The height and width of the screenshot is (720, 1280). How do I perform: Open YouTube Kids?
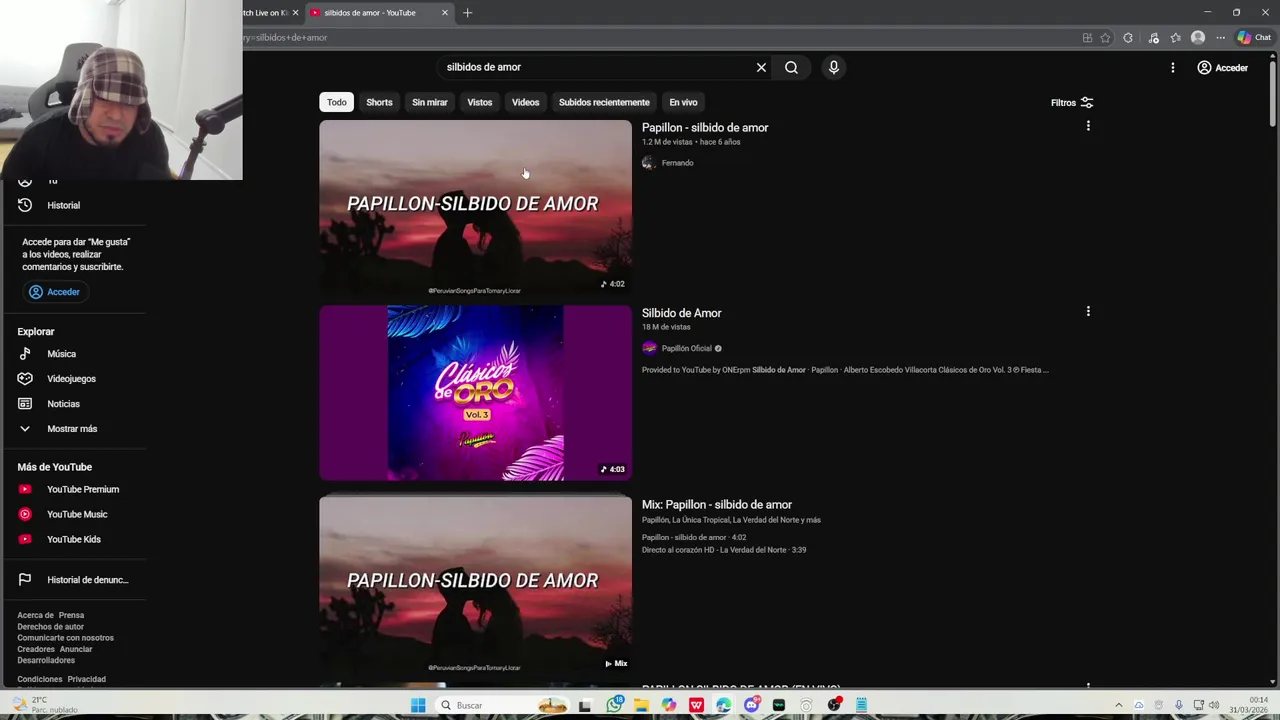tap(73, 539)
